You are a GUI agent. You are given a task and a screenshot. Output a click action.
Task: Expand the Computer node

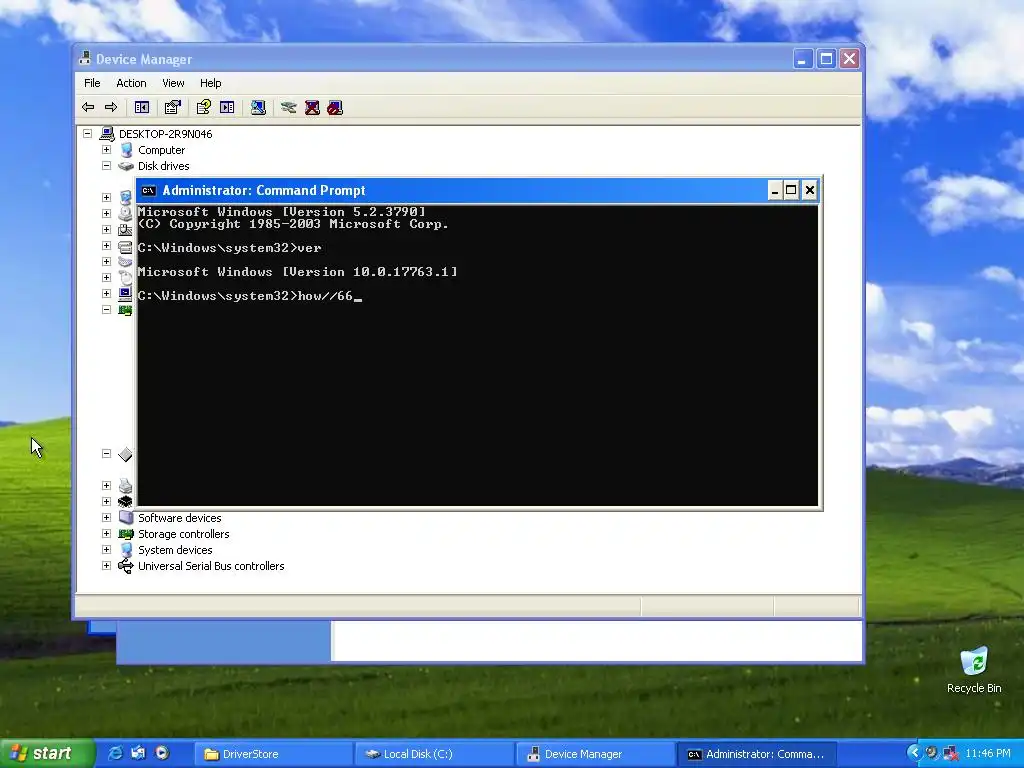(x=106, y=150)
